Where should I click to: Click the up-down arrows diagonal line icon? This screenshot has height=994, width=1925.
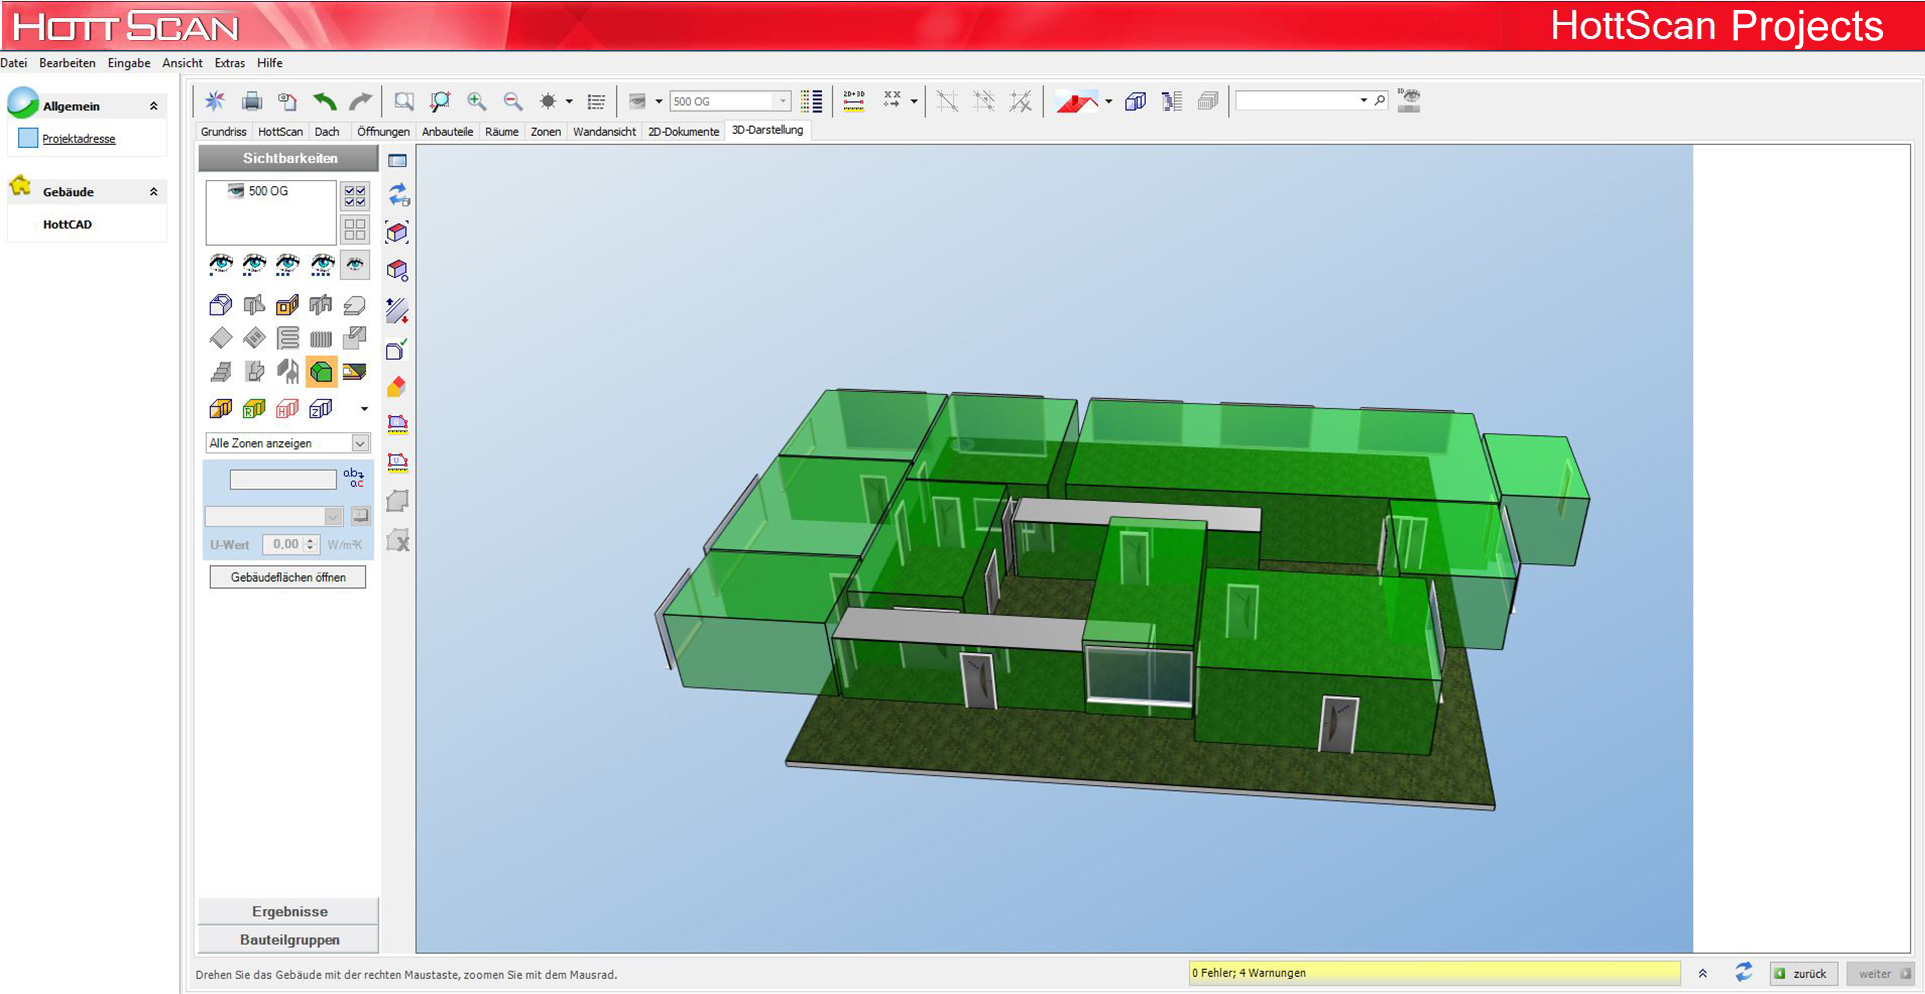point(398,310)
